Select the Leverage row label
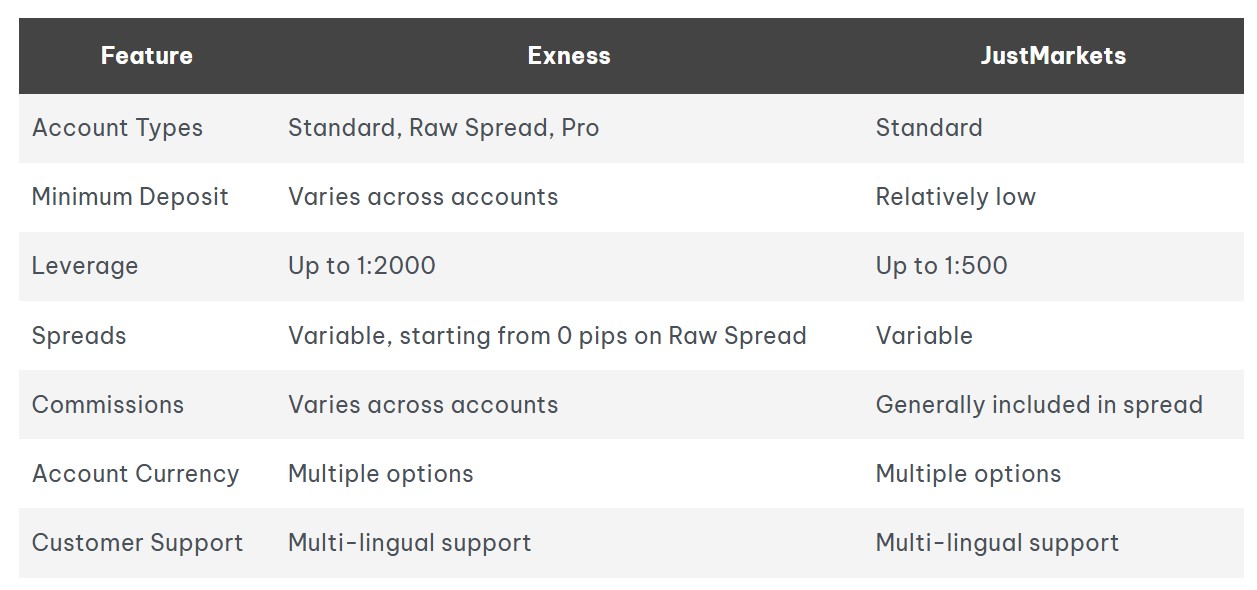This screenshot has width=1257, height=590. point(85,266)
